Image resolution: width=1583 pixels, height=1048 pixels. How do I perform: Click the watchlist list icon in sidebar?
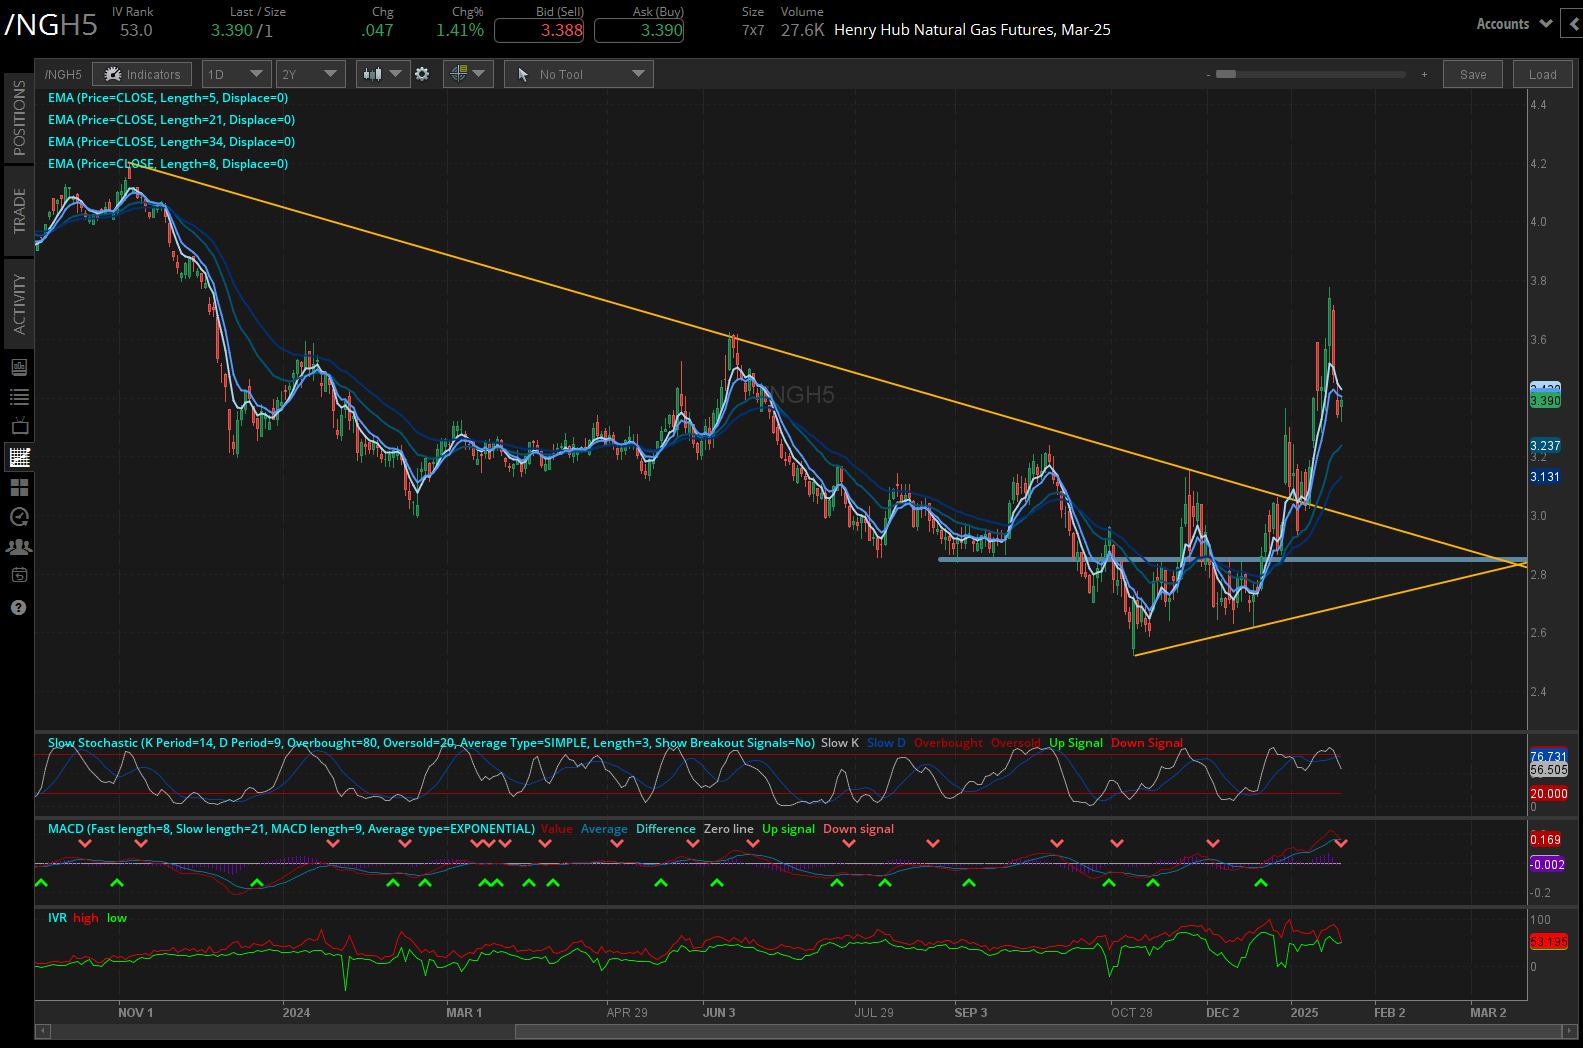tap(19, 397)
